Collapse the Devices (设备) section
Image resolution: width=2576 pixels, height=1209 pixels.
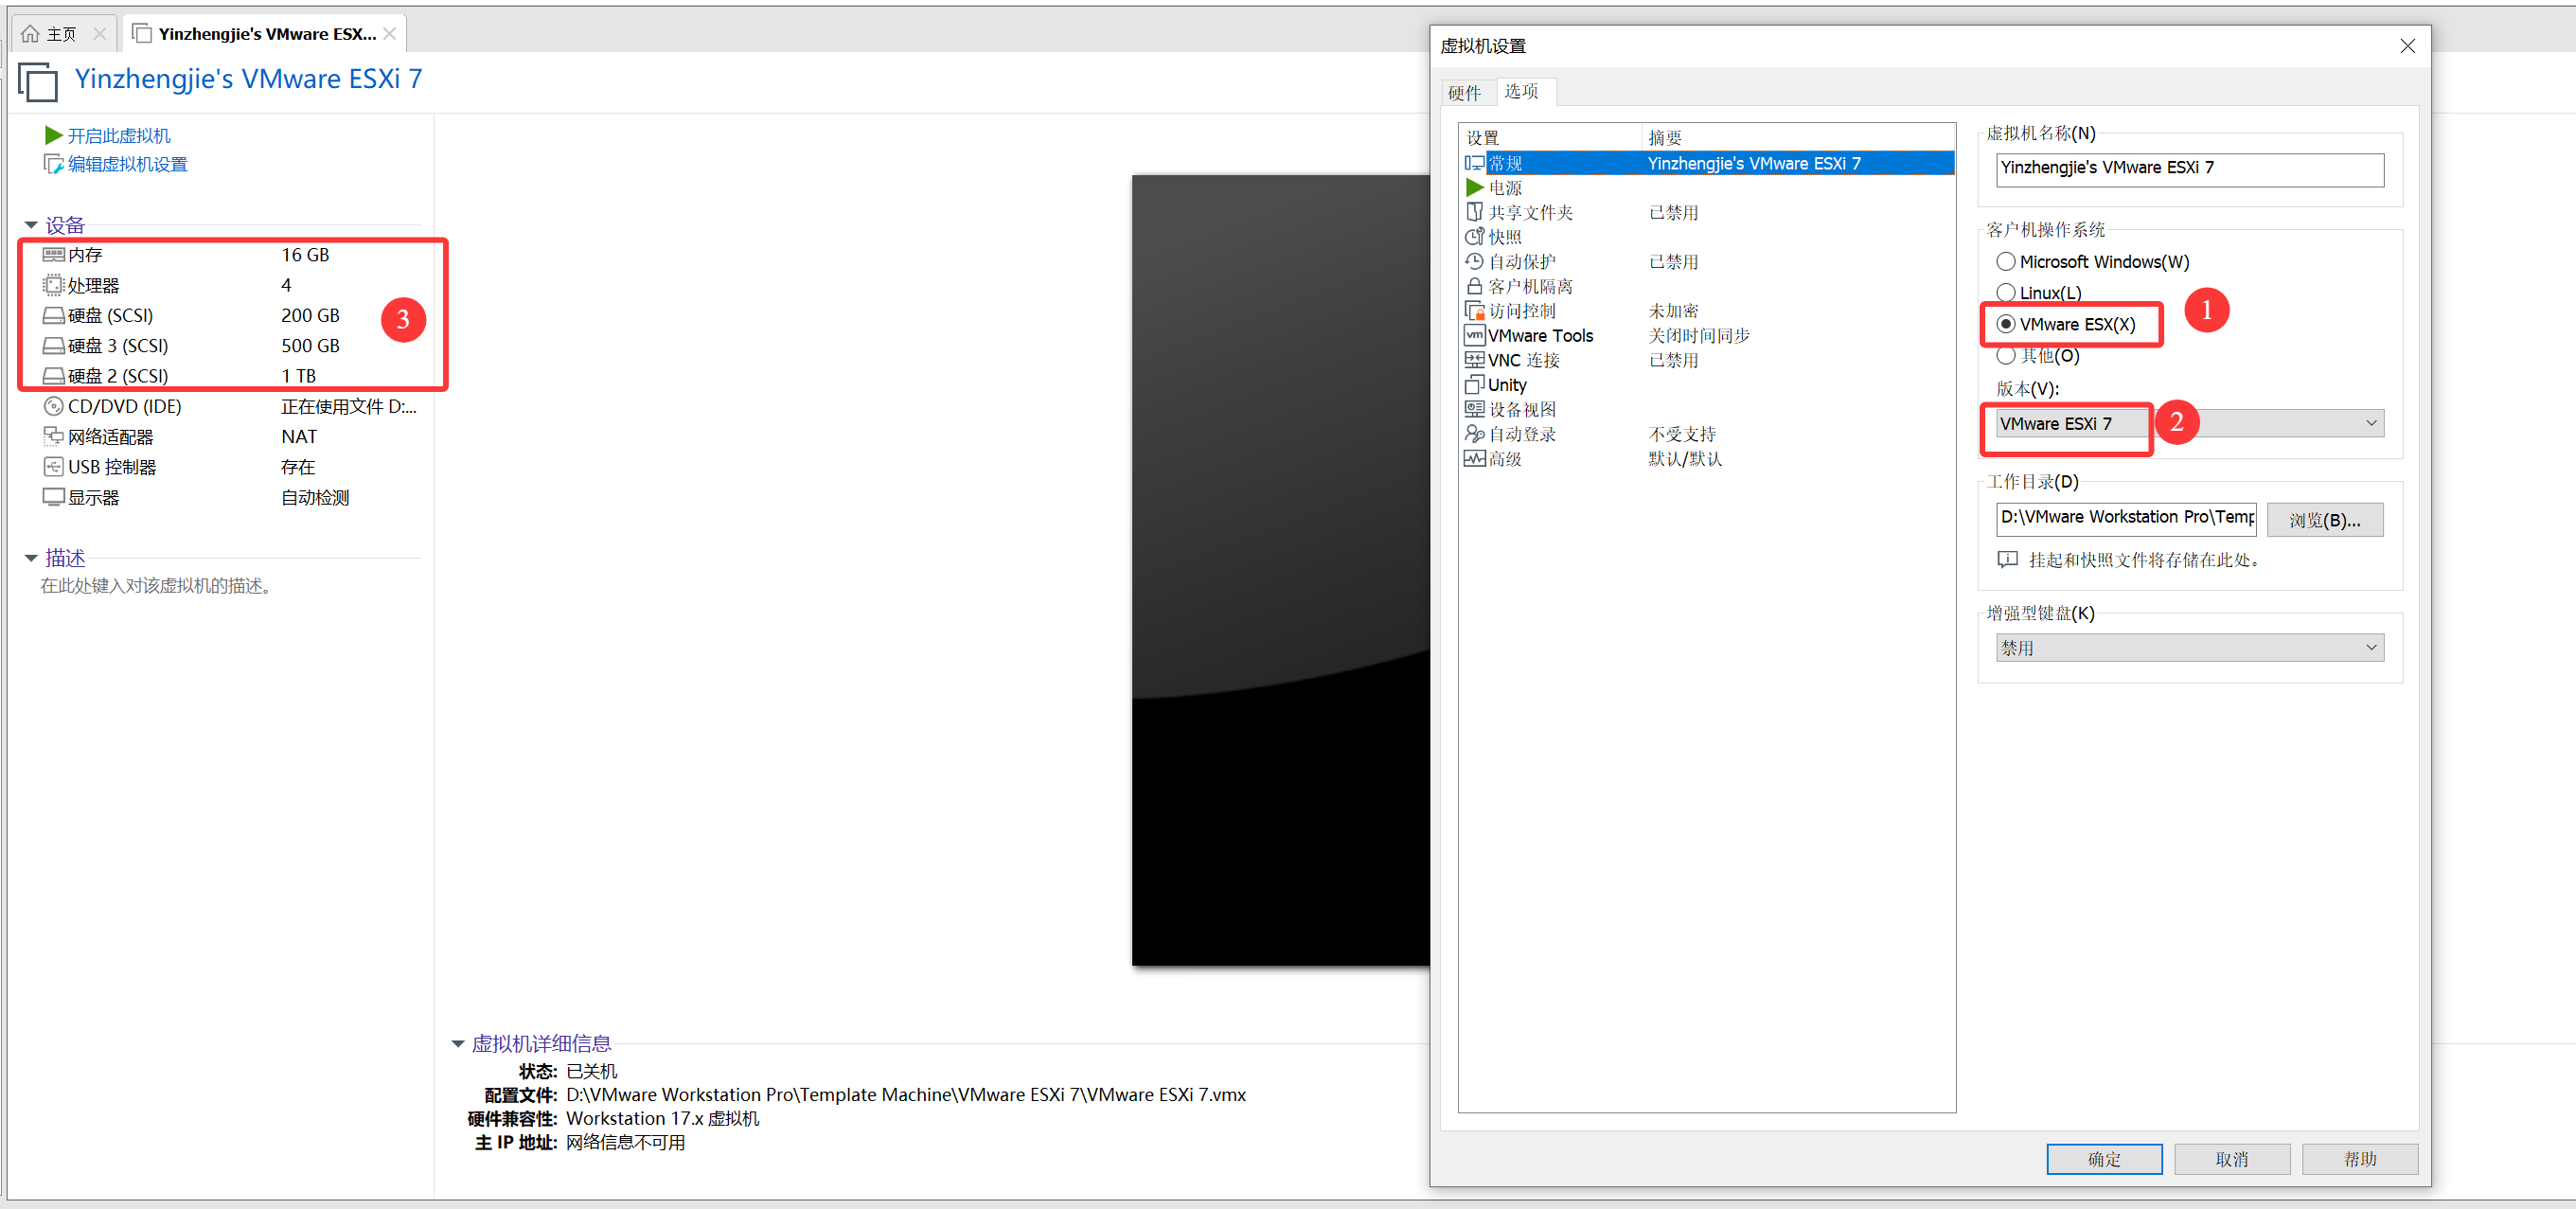point(31,225)
